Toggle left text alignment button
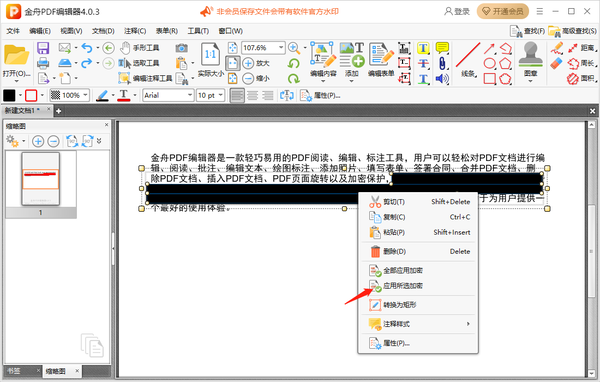Image resolution: width=600 pixels, height=382 pixels. pos(237,95)
